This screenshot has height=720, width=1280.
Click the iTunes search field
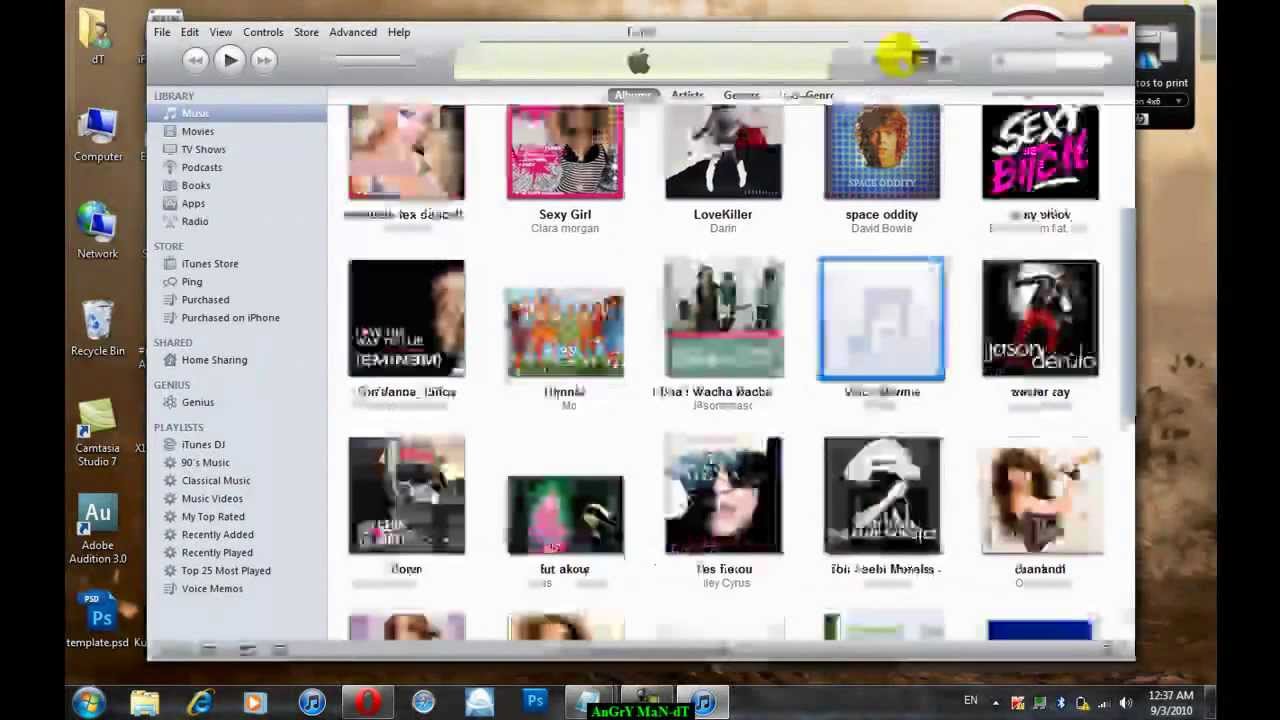[1050, 61]
